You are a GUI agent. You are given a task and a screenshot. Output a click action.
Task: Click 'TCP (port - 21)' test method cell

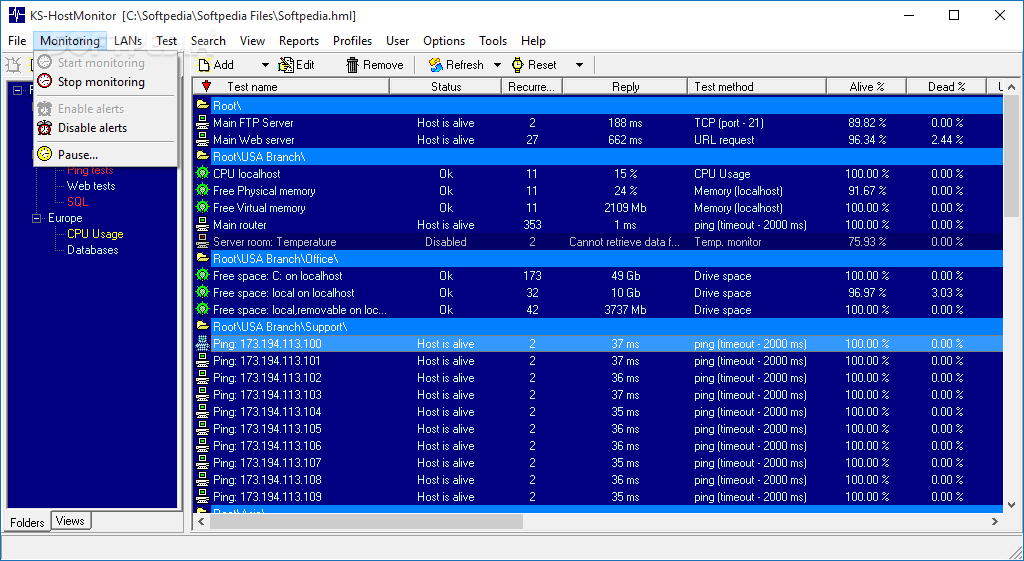coord(729,123)
